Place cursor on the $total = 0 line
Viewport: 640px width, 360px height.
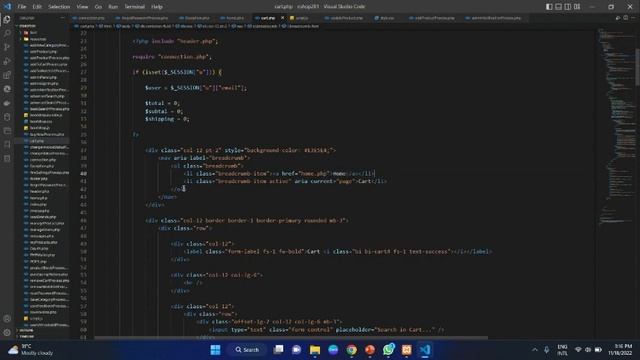pyautogui.click(x=162, y=103)
